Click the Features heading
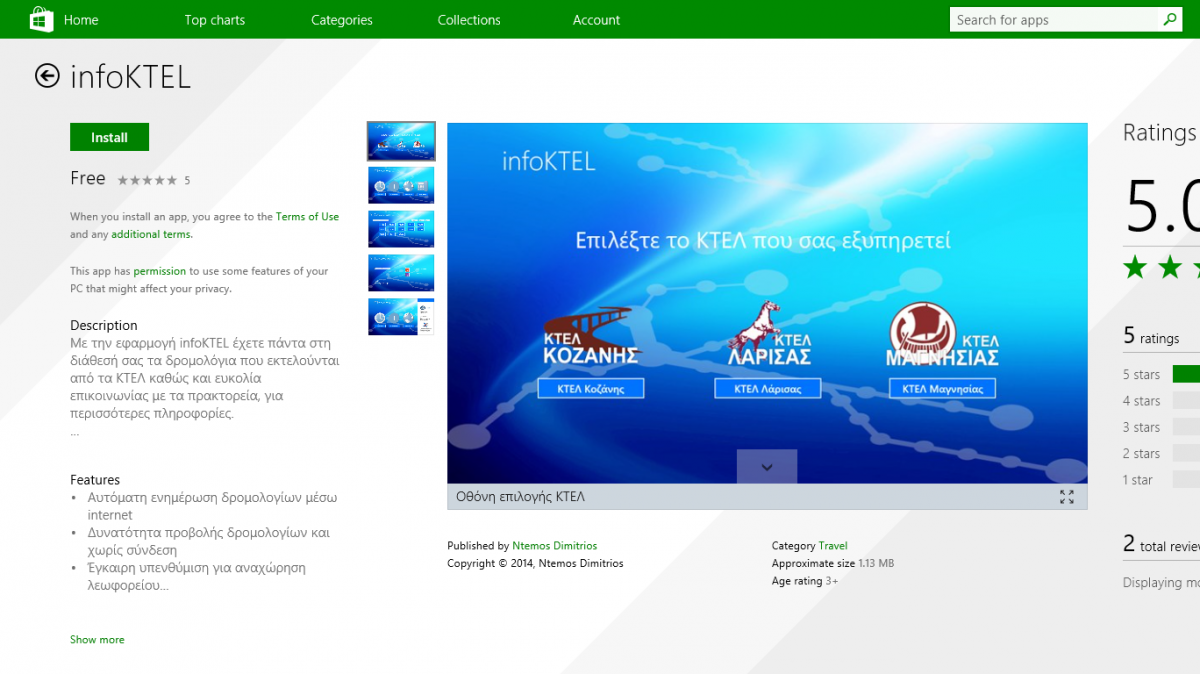This screenshot has width=1200, height=674. pyautogui.click(x=95, y=480)
